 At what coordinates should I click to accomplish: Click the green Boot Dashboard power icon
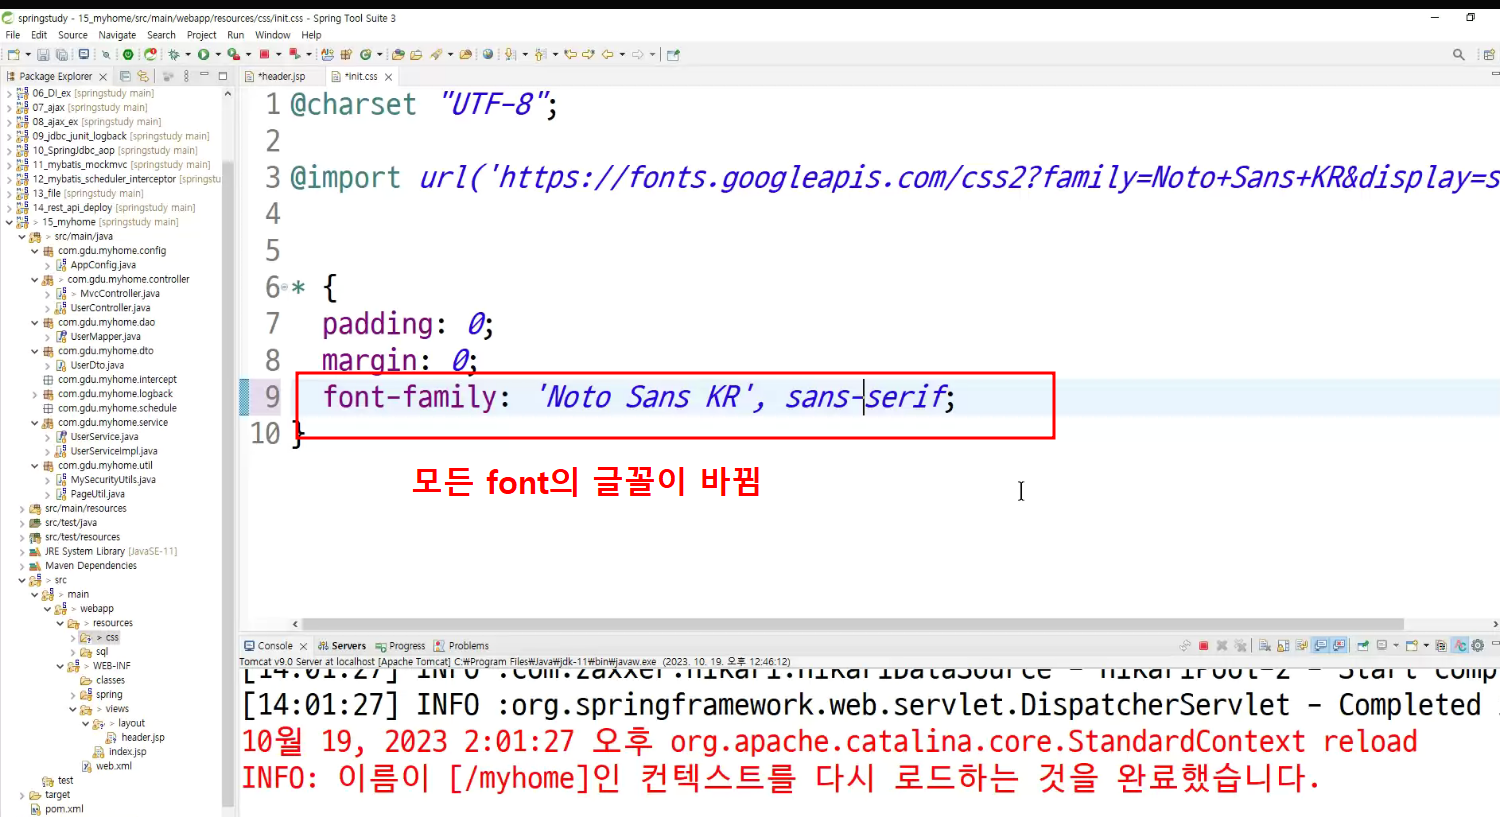click(127, 54)
